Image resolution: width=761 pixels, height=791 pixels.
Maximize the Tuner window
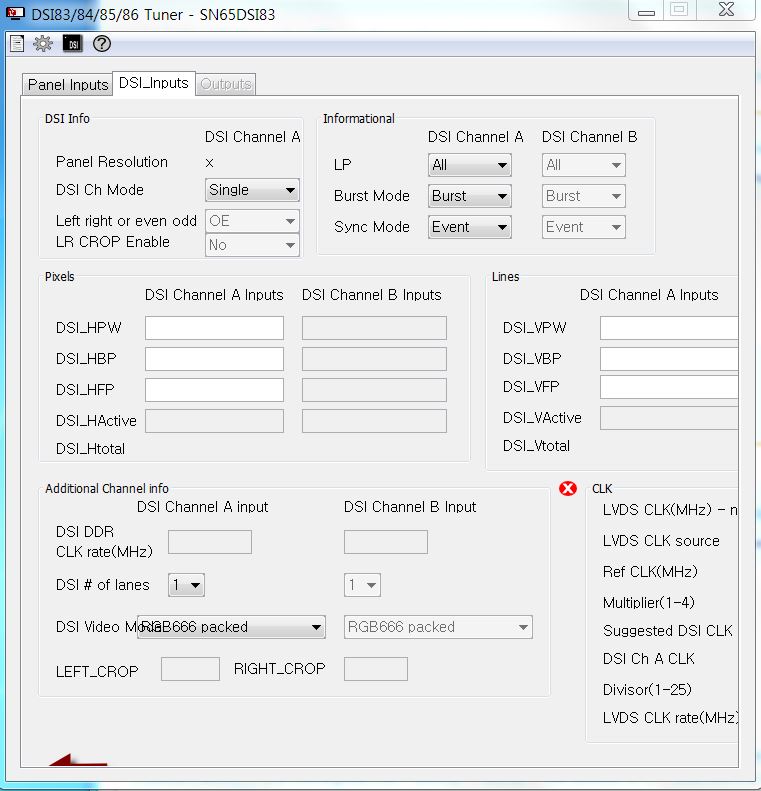tap(679, 11)
